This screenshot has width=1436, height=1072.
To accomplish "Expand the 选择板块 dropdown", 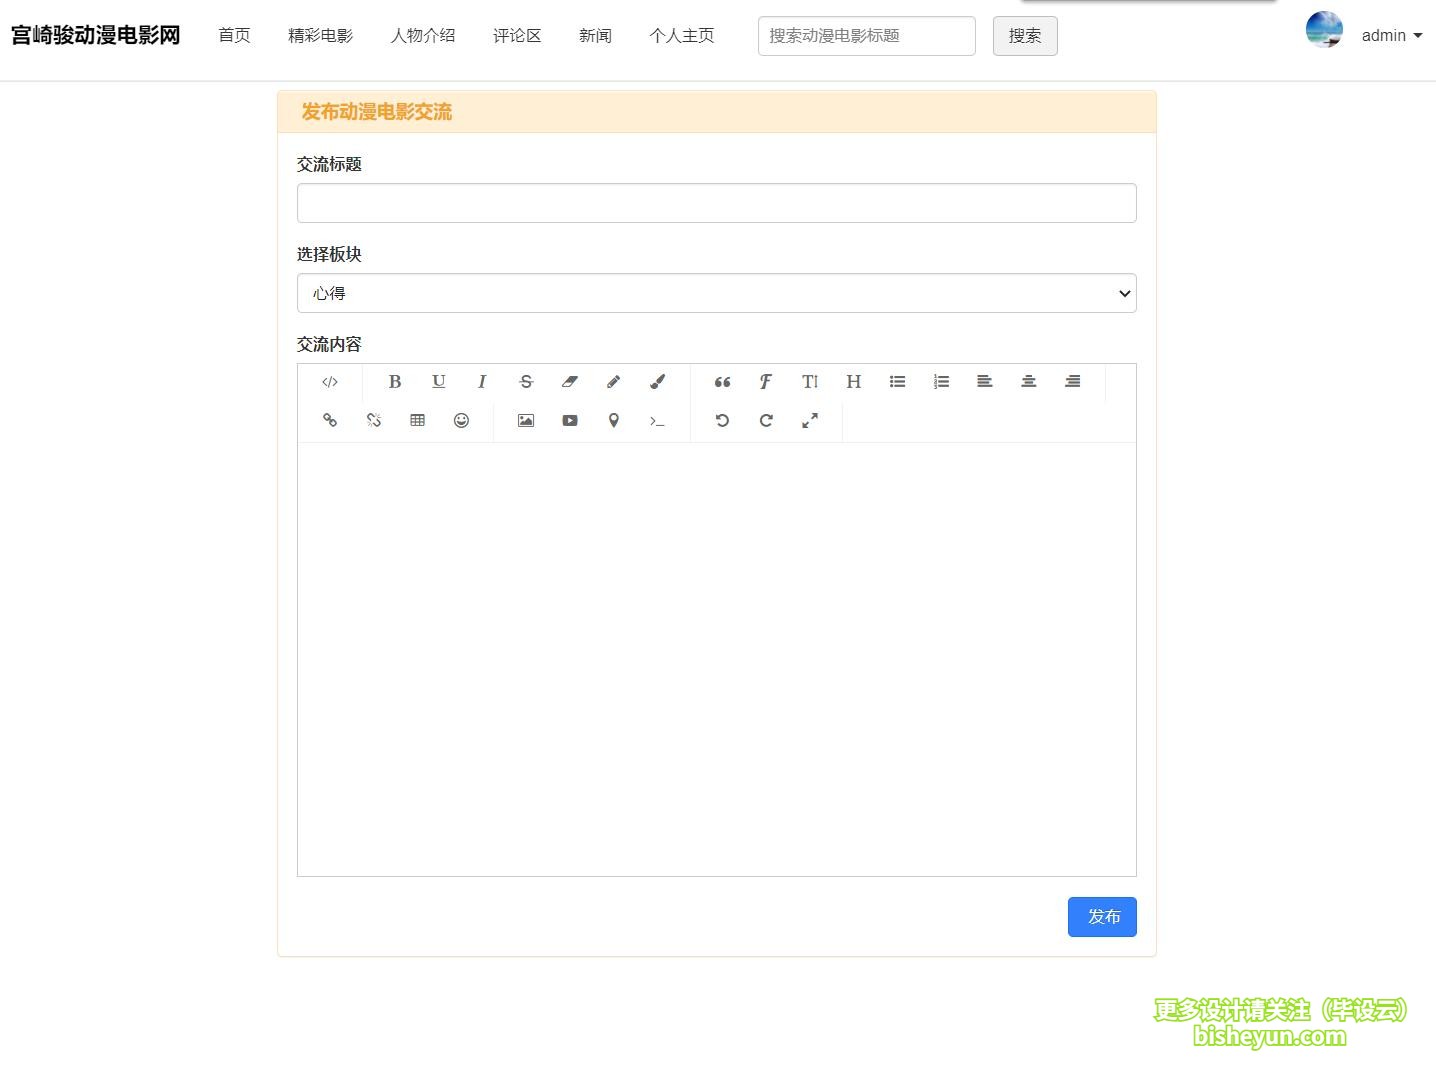I will pos(716,293).
